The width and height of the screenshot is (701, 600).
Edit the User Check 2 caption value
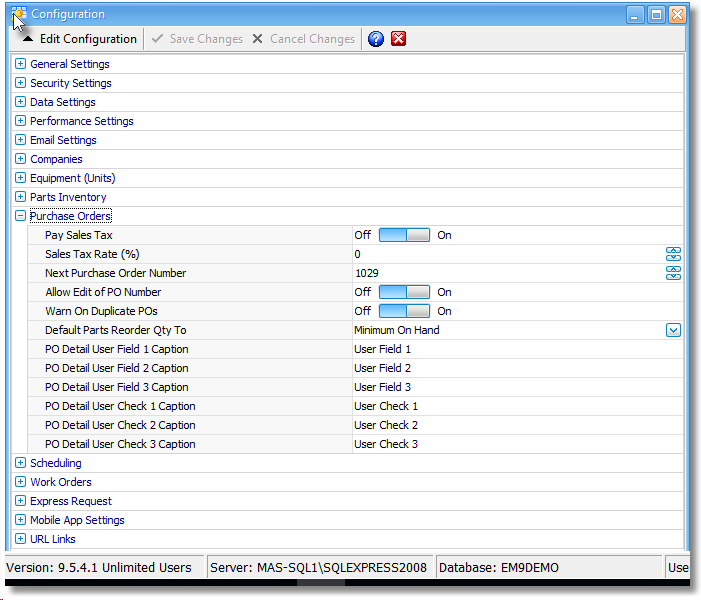517,425
